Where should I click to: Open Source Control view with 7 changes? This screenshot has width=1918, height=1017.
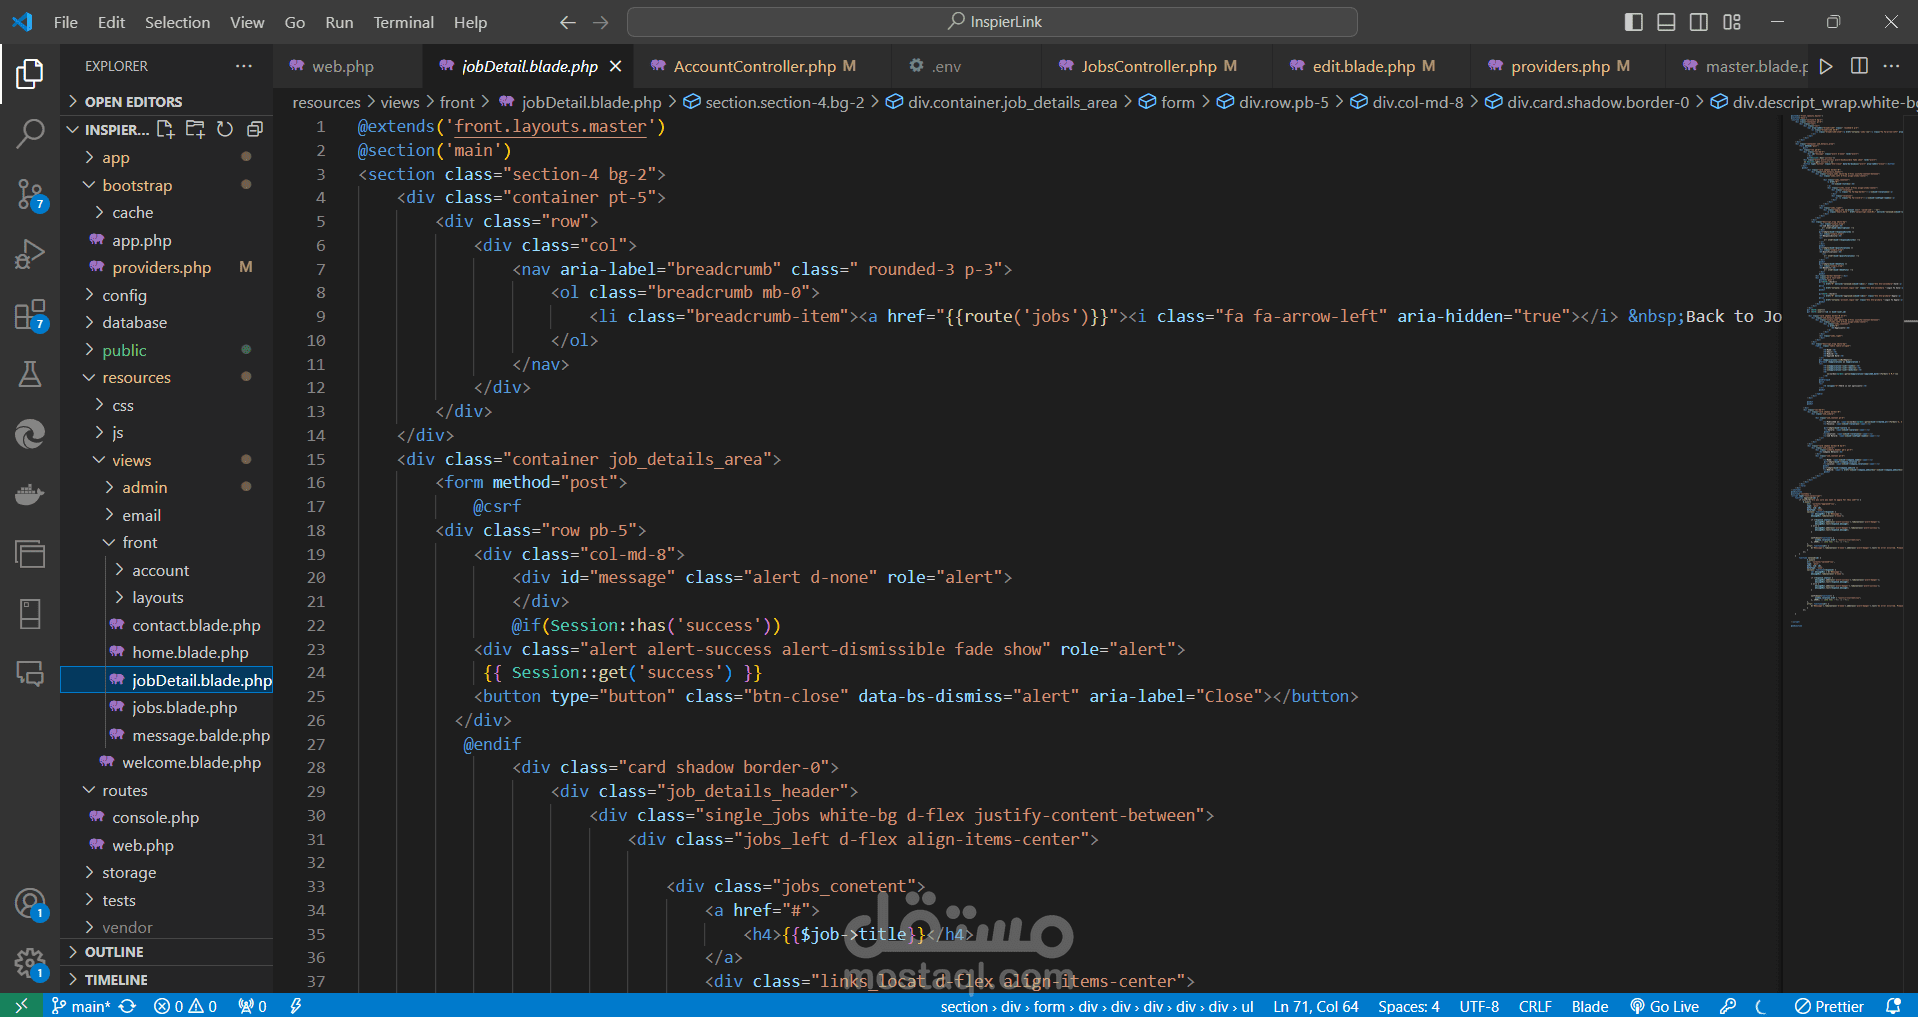click(x=30, y=195)
